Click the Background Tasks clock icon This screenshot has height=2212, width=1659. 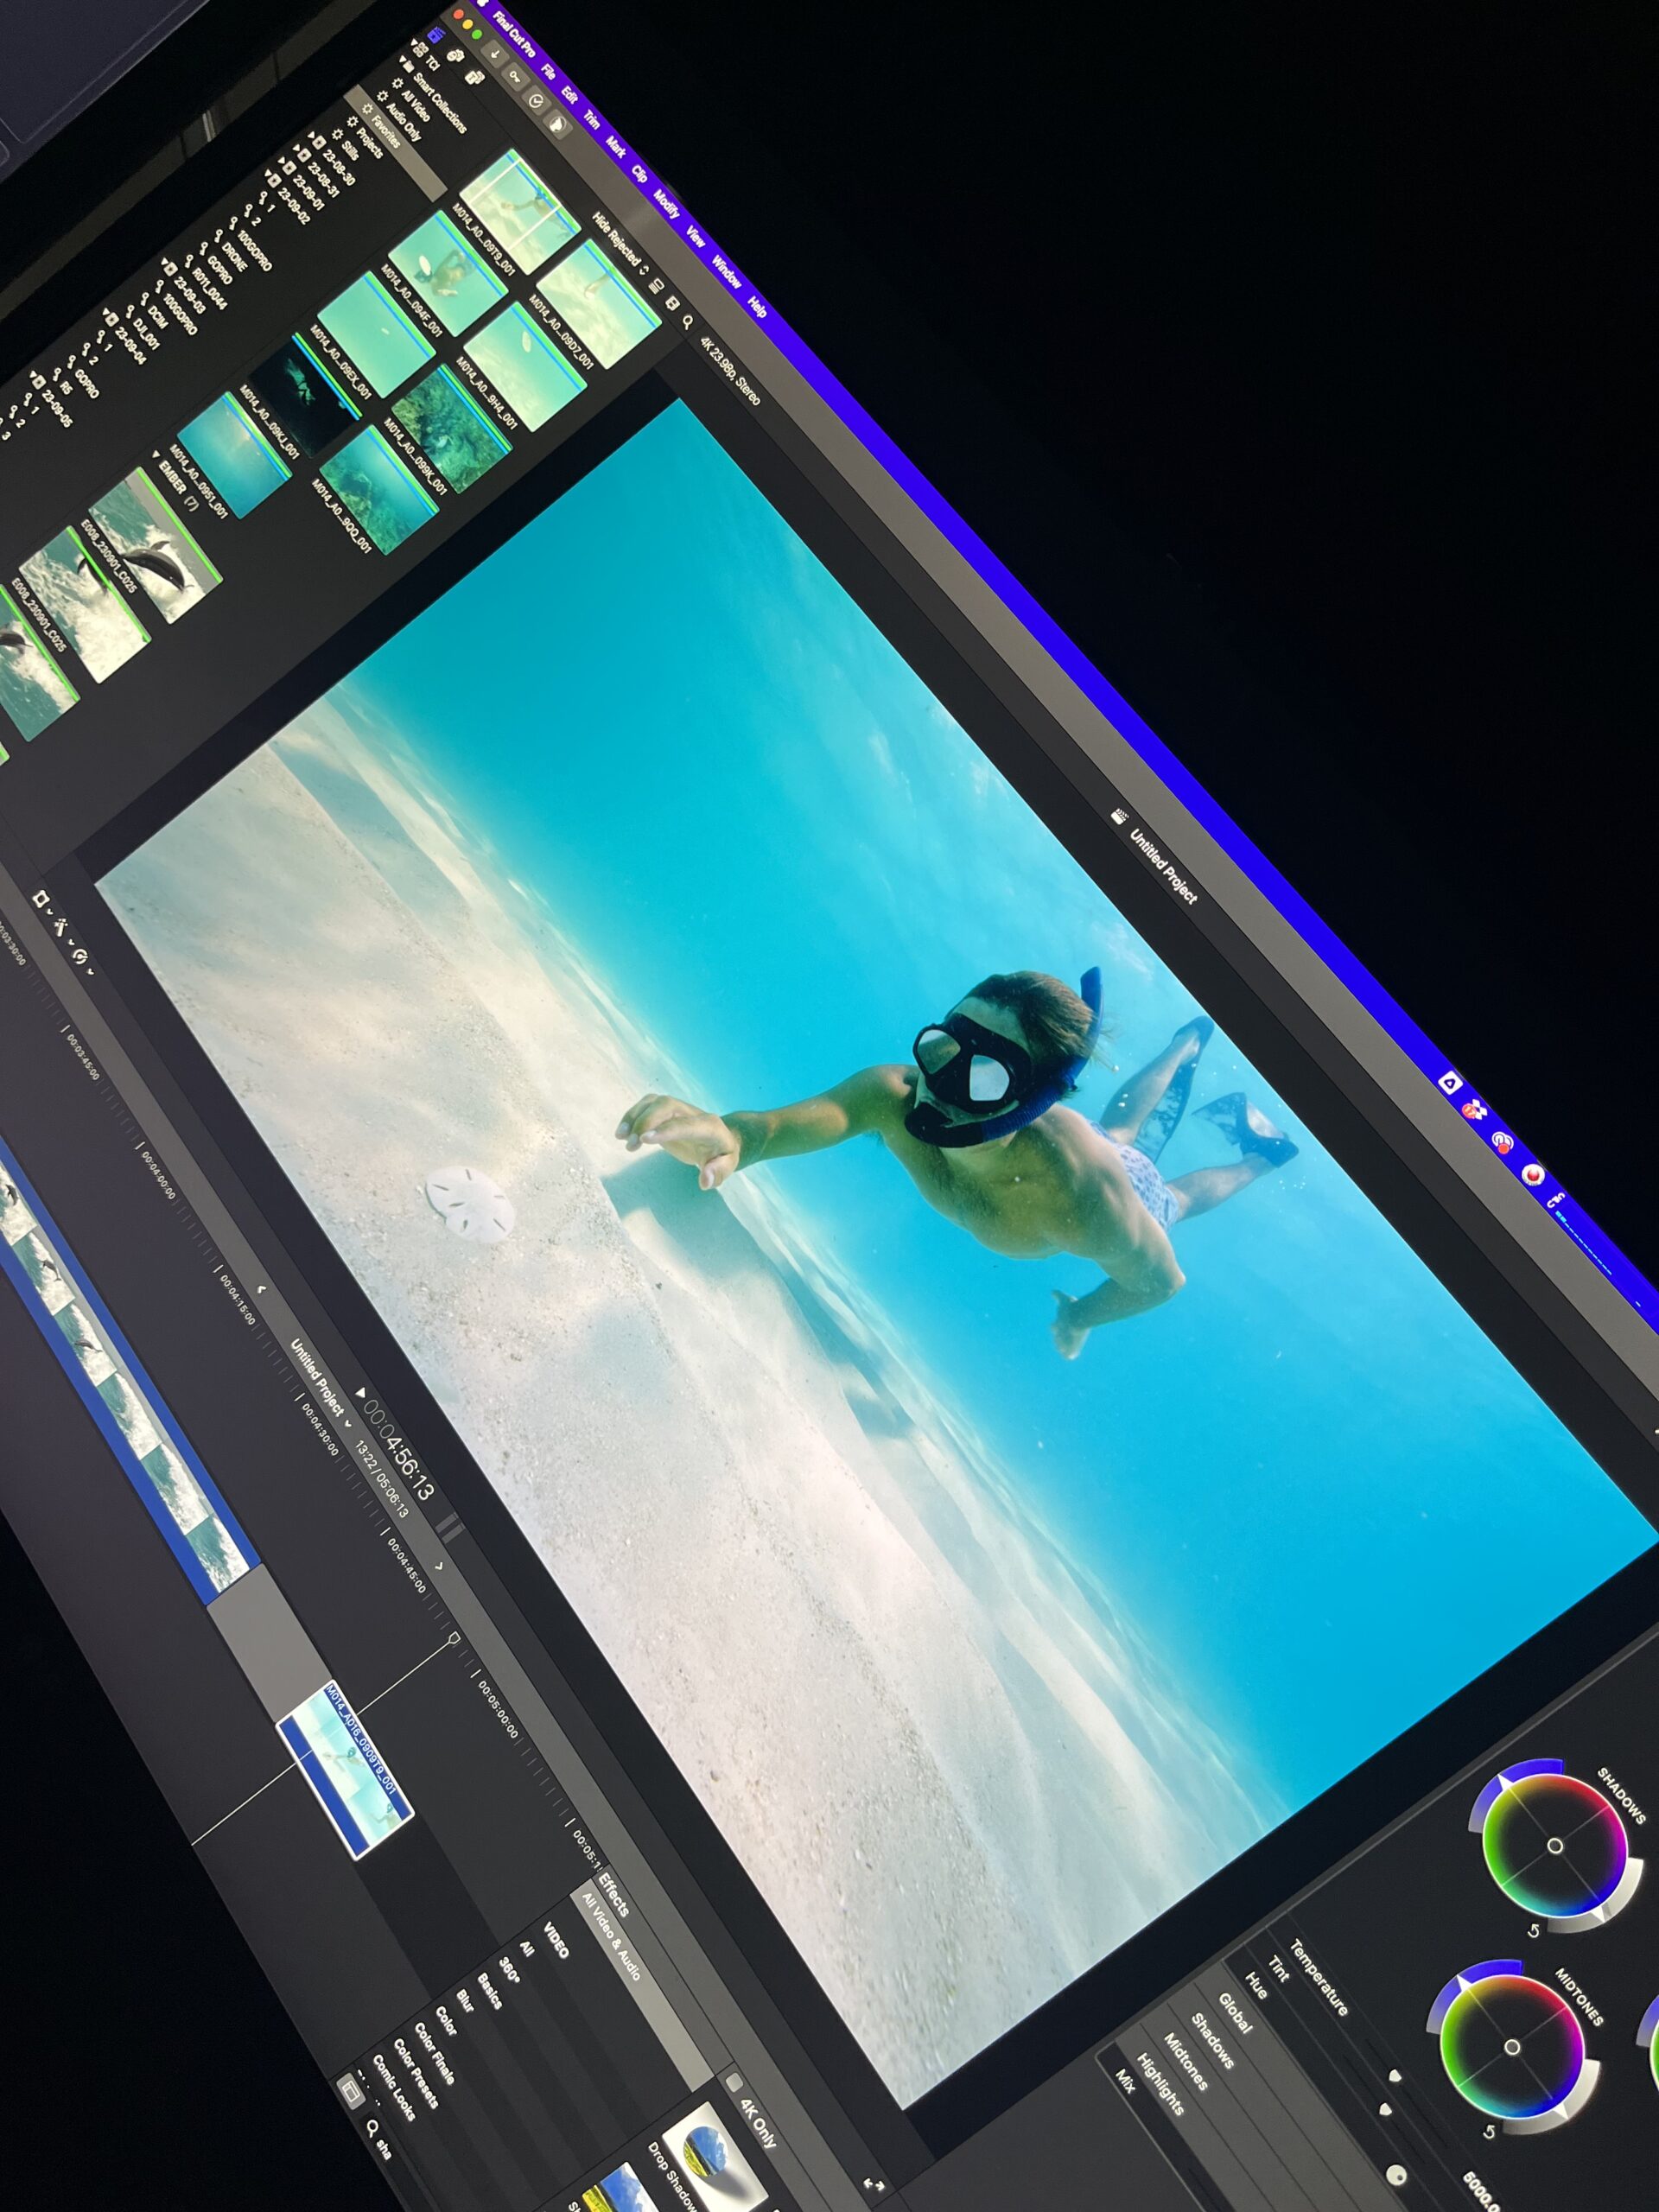[537, 101]
